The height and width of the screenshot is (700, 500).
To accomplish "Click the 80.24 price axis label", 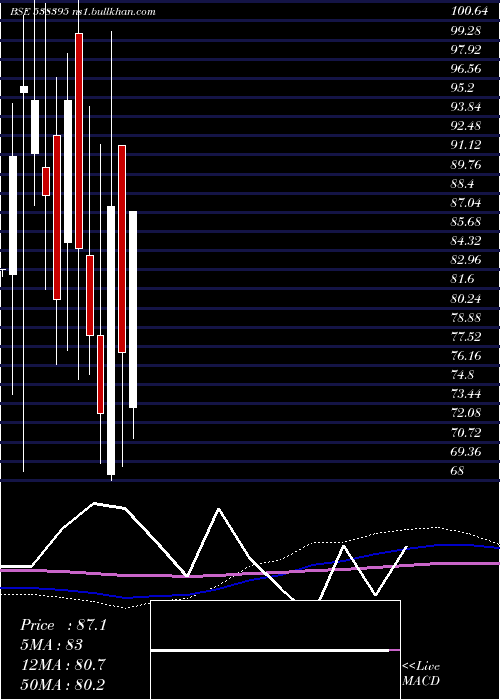I will 466,298.
